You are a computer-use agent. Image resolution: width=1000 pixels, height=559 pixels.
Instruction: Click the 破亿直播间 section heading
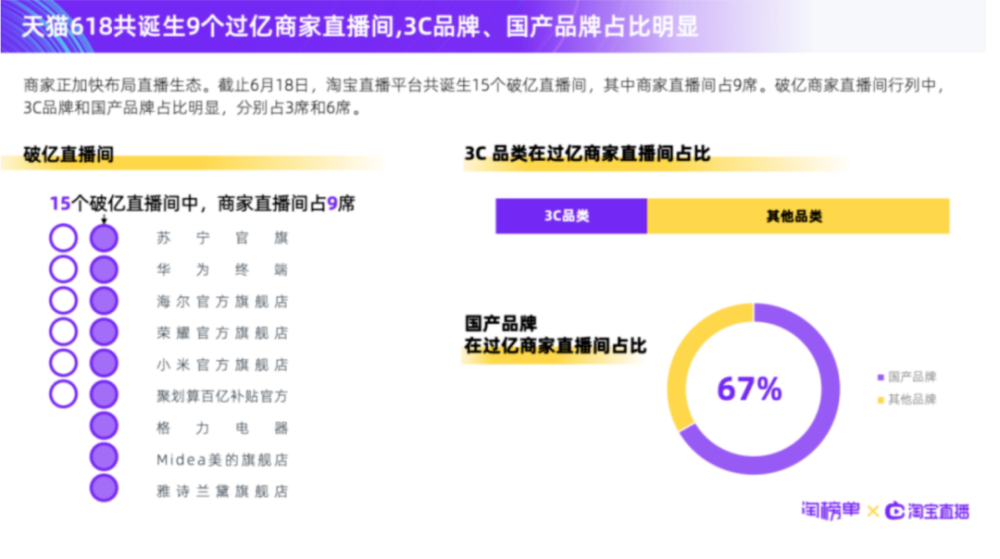(x=69, y=154)
